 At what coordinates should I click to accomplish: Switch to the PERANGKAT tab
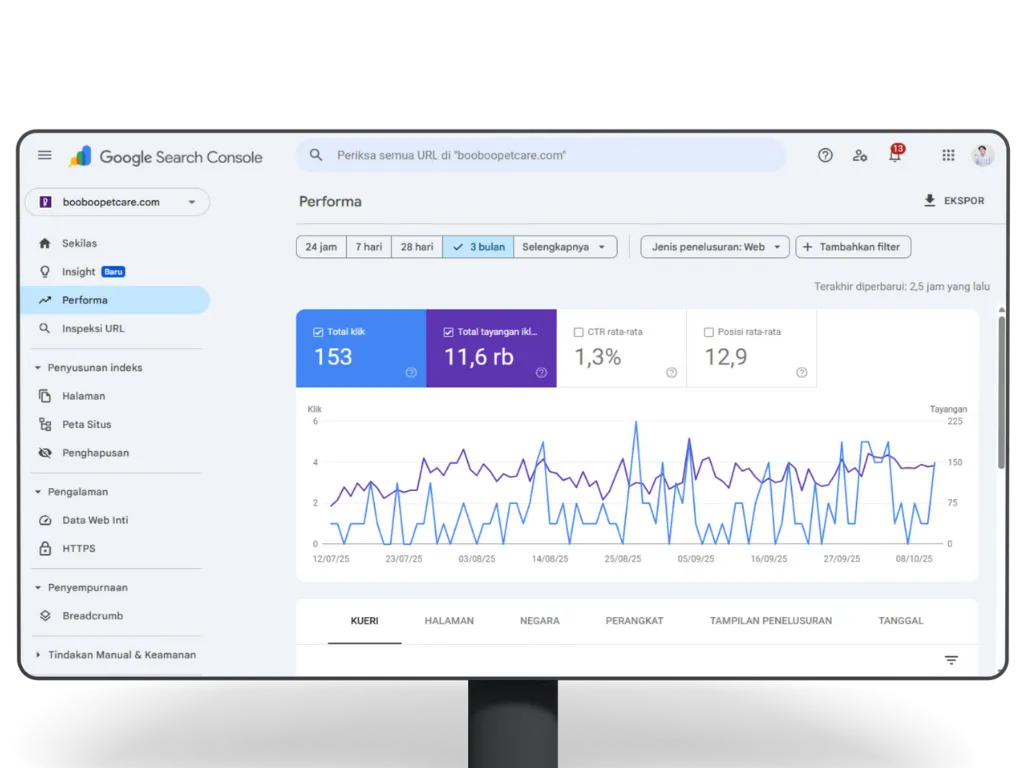click(634, 621)
